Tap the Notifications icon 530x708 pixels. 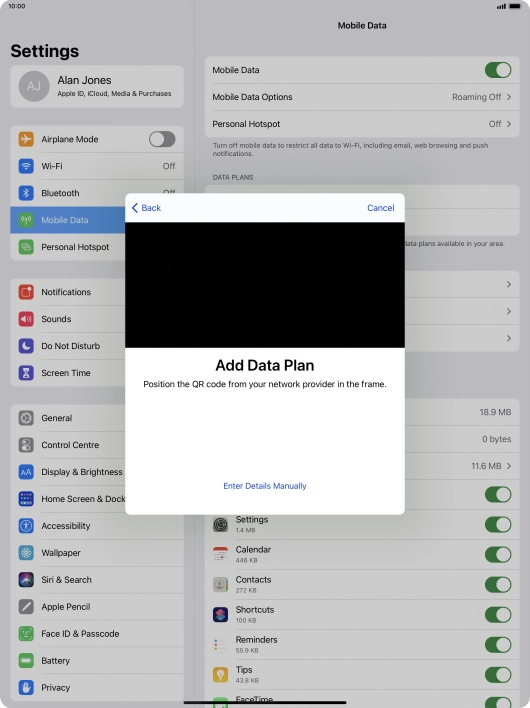26,292
